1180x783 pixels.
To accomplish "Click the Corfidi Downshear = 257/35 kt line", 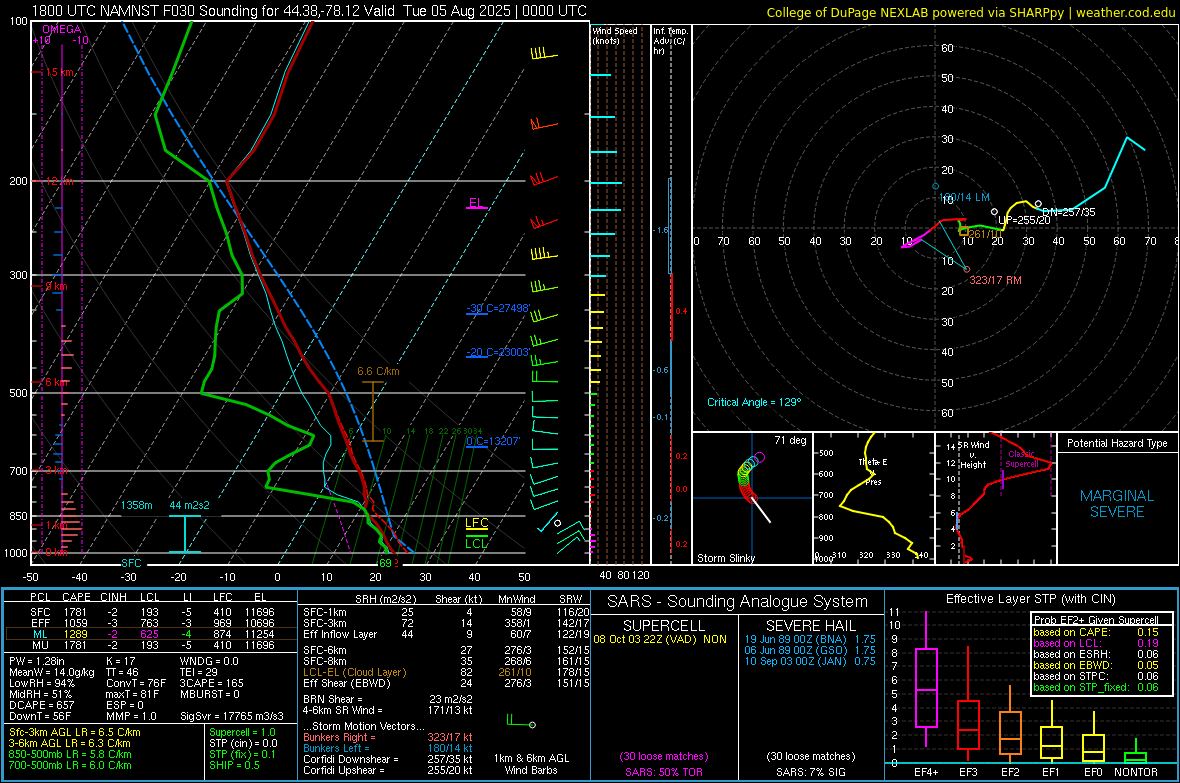I will (388, 759).
